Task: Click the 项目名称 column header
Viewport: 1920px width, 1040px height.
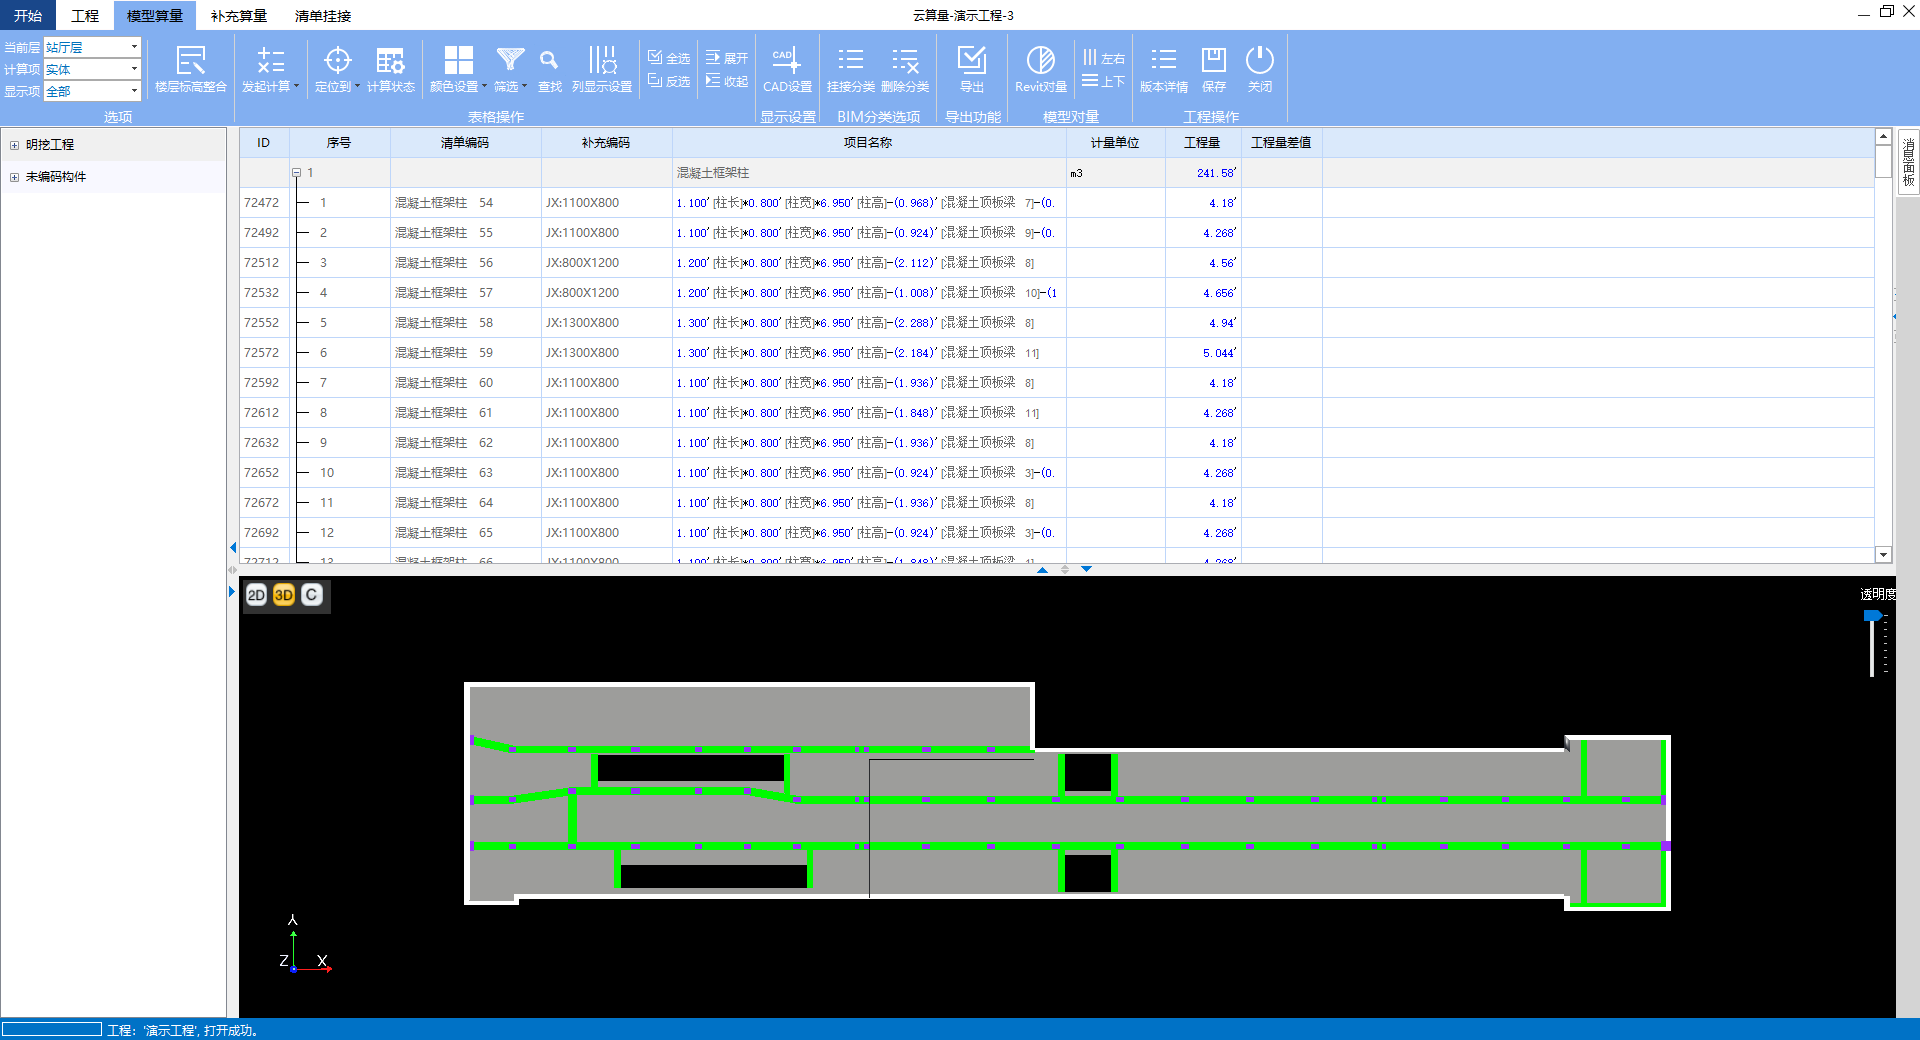Action: pos(868,143)
